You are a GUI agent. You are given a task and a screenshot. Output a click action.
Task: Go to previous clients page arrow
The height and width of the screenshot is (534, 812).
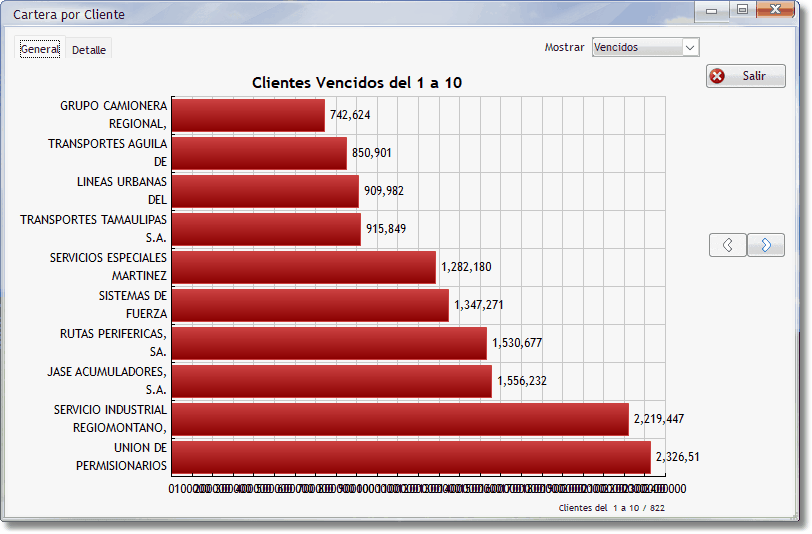(728, 245)
